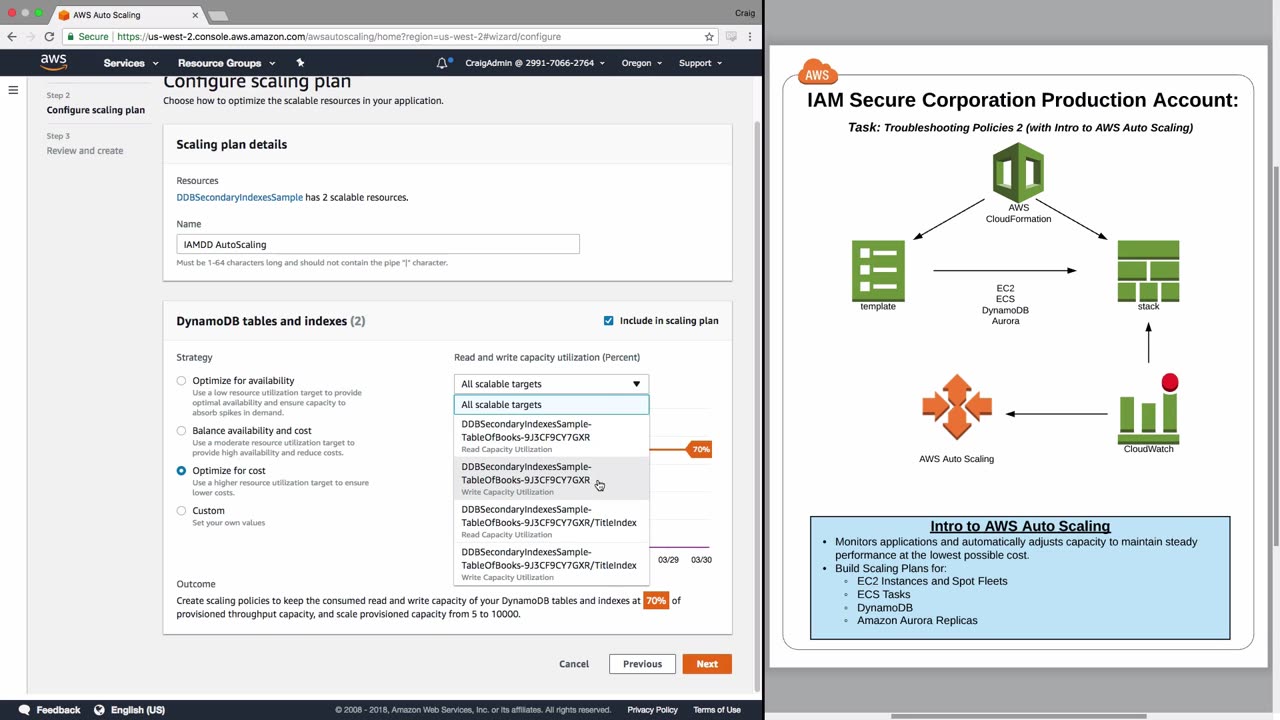Uncheck Include in scaling plan
This screenshot has height=720, width=1280.
click(x=608, y=321)
